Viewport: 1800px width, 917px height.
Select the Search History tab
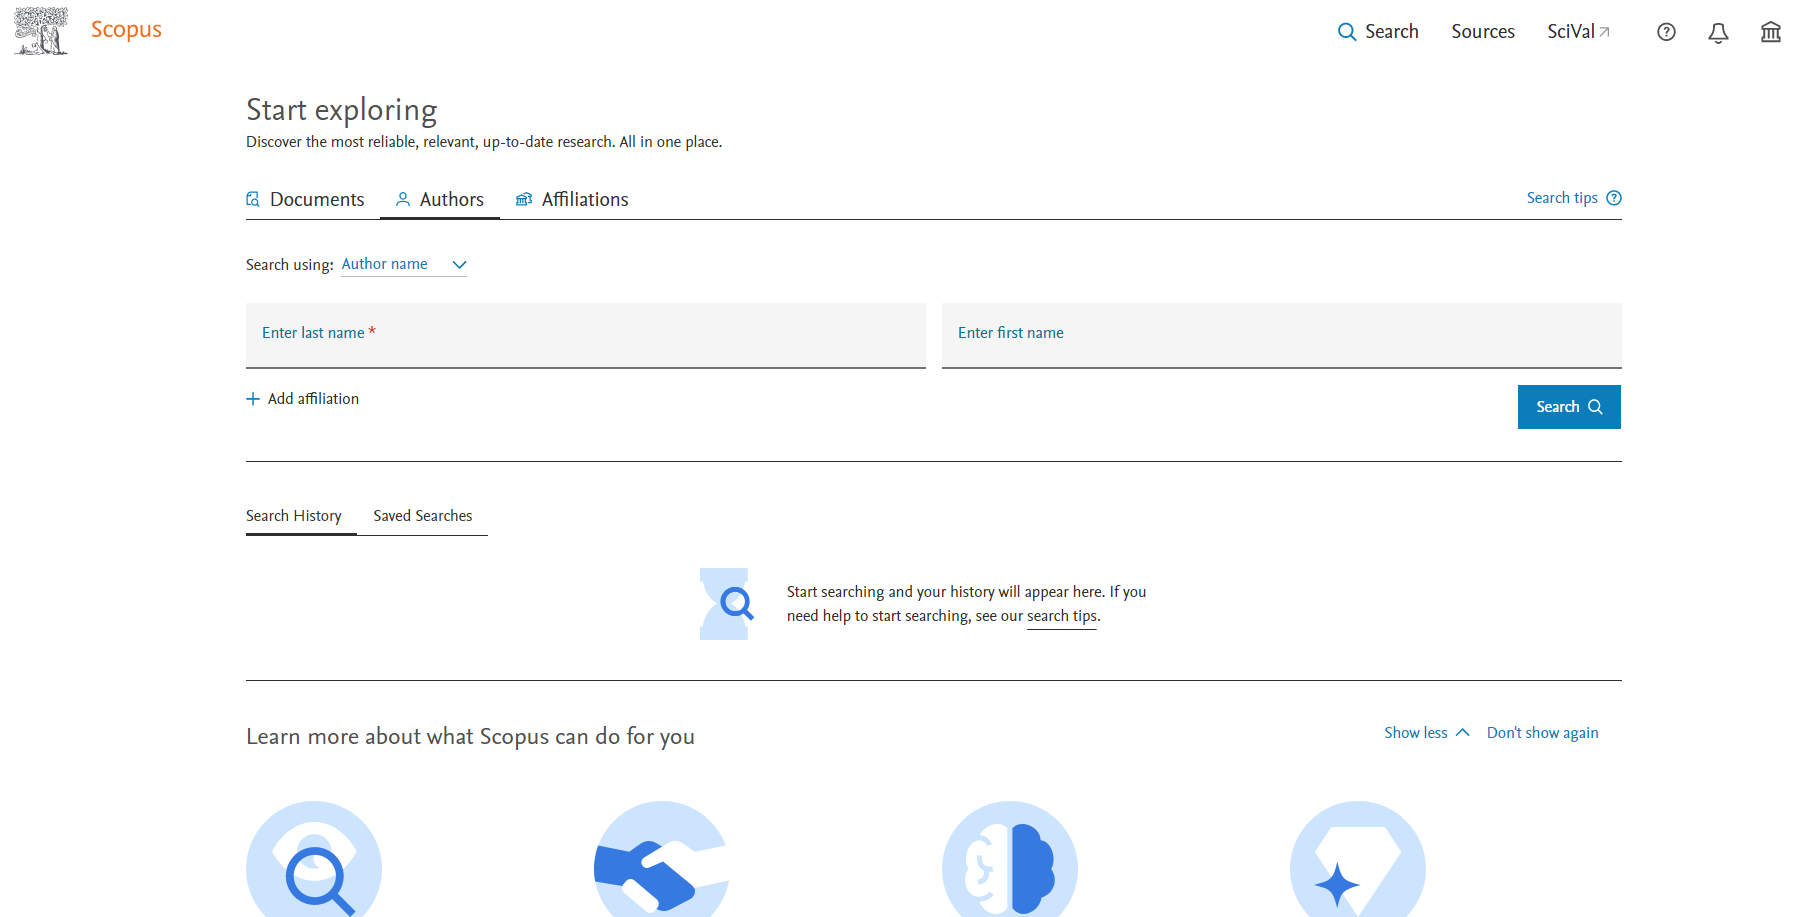(294, 516)
